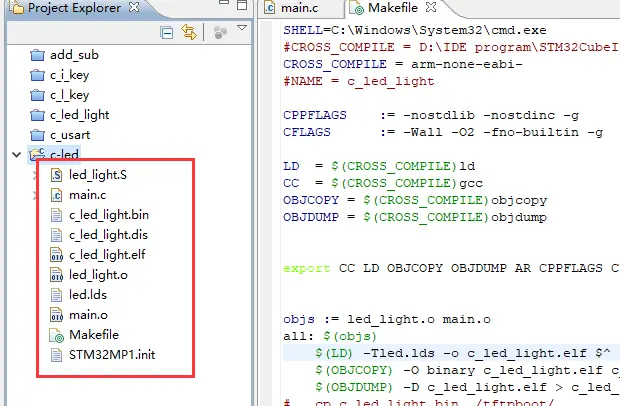Viewport: 620px width, 406px height.
Task: Expand the led_light.S tree node arrow
Action: [35, 175]
